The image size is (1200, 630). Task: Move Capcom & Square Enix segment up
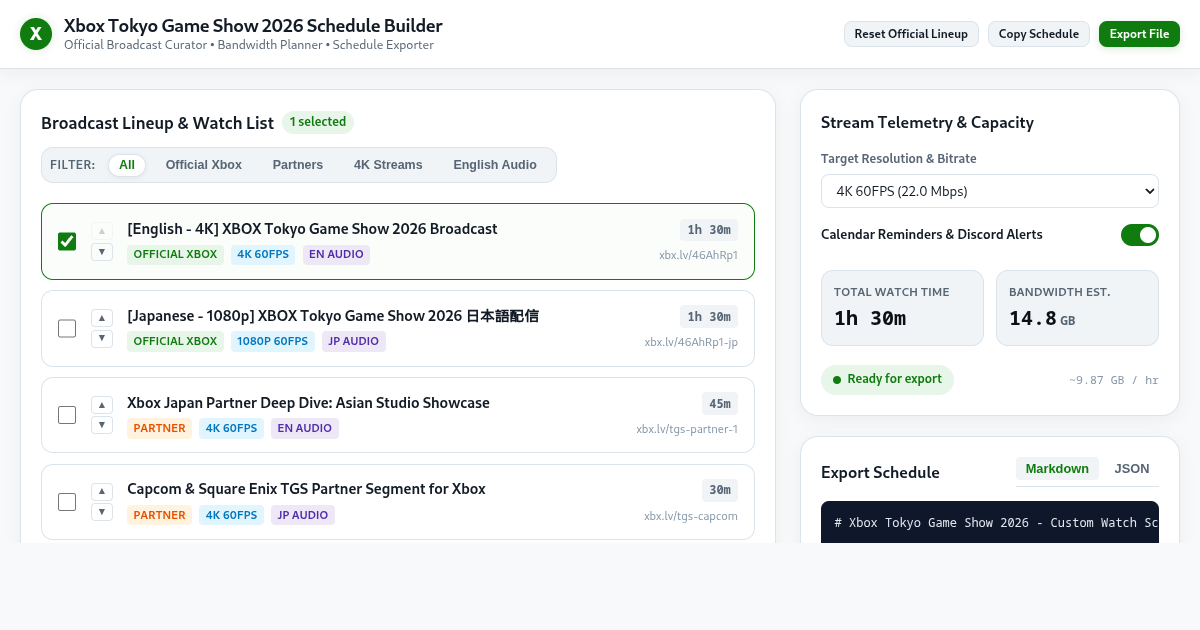pos(102,492)
